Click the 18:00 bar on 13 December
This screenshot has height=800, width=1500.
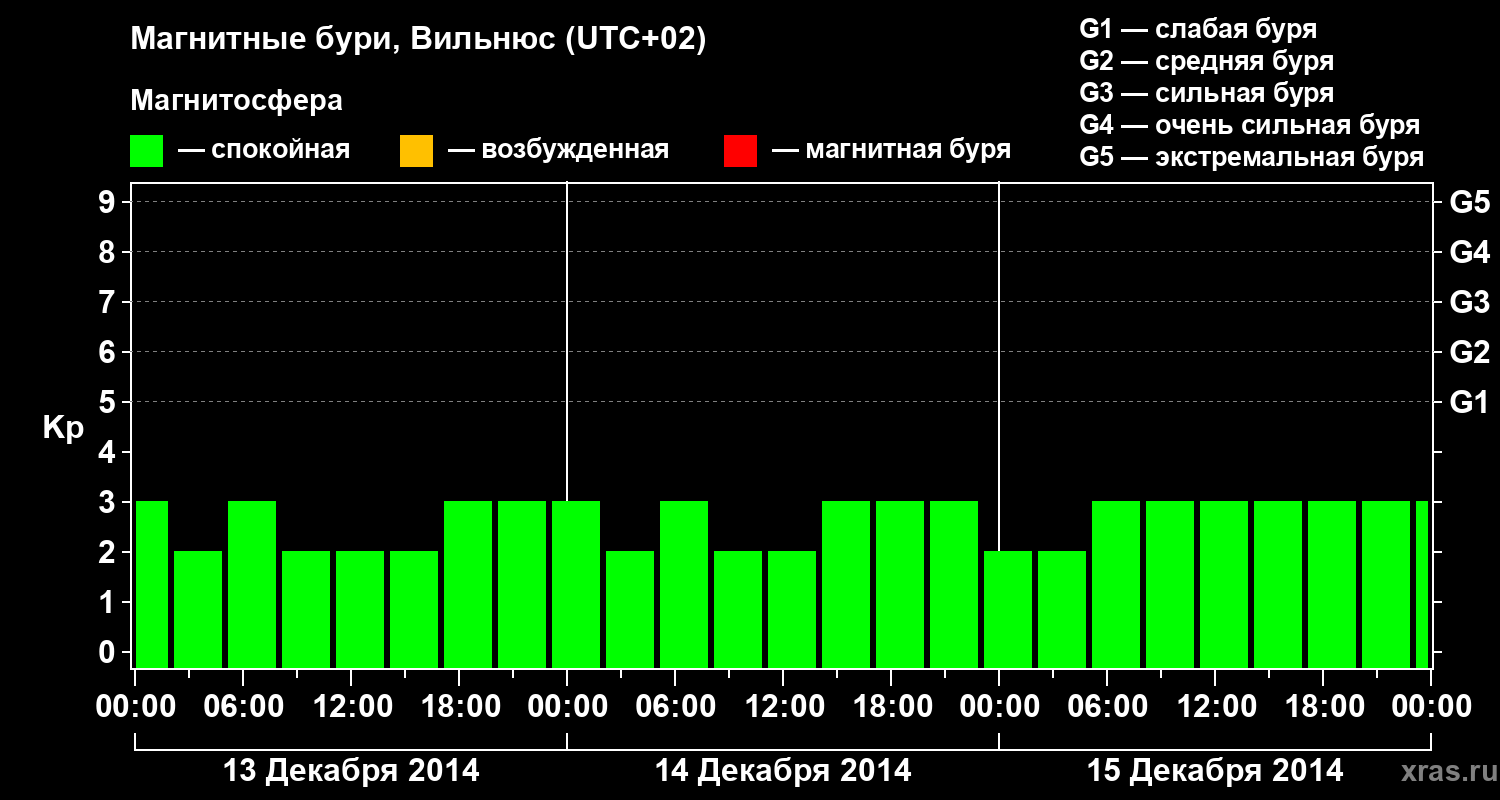click(x=468, y=584)
